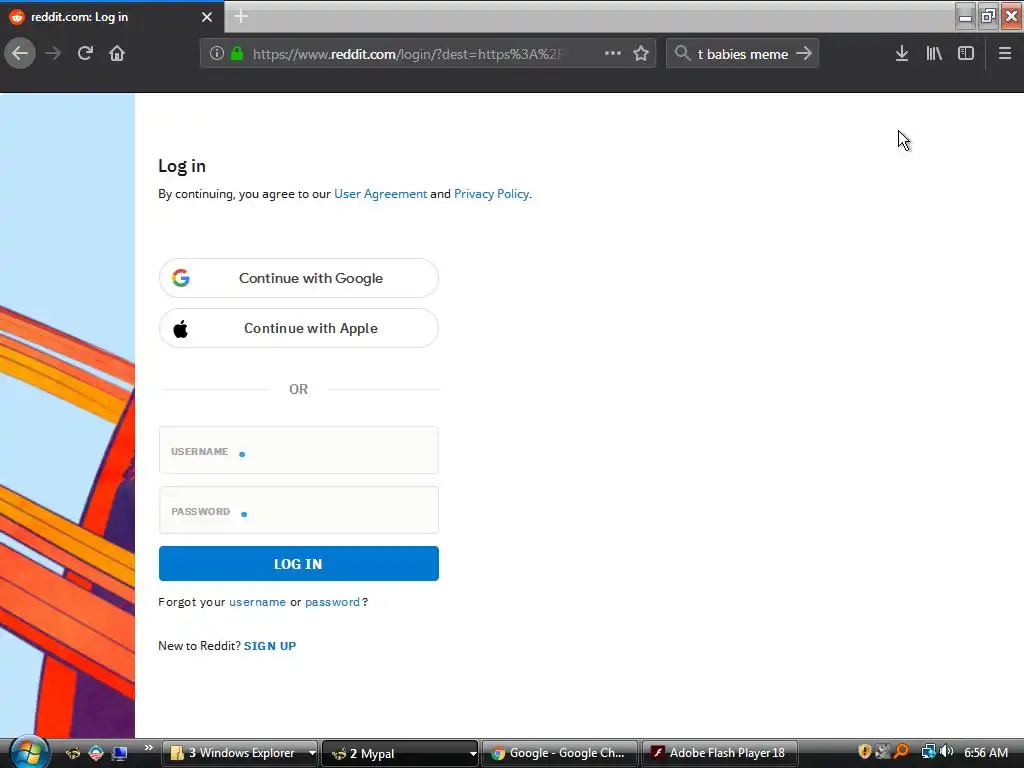Continue with Apple sign-in
The height and width of the screenshot is (768, 1024).
tap(298, 328)
